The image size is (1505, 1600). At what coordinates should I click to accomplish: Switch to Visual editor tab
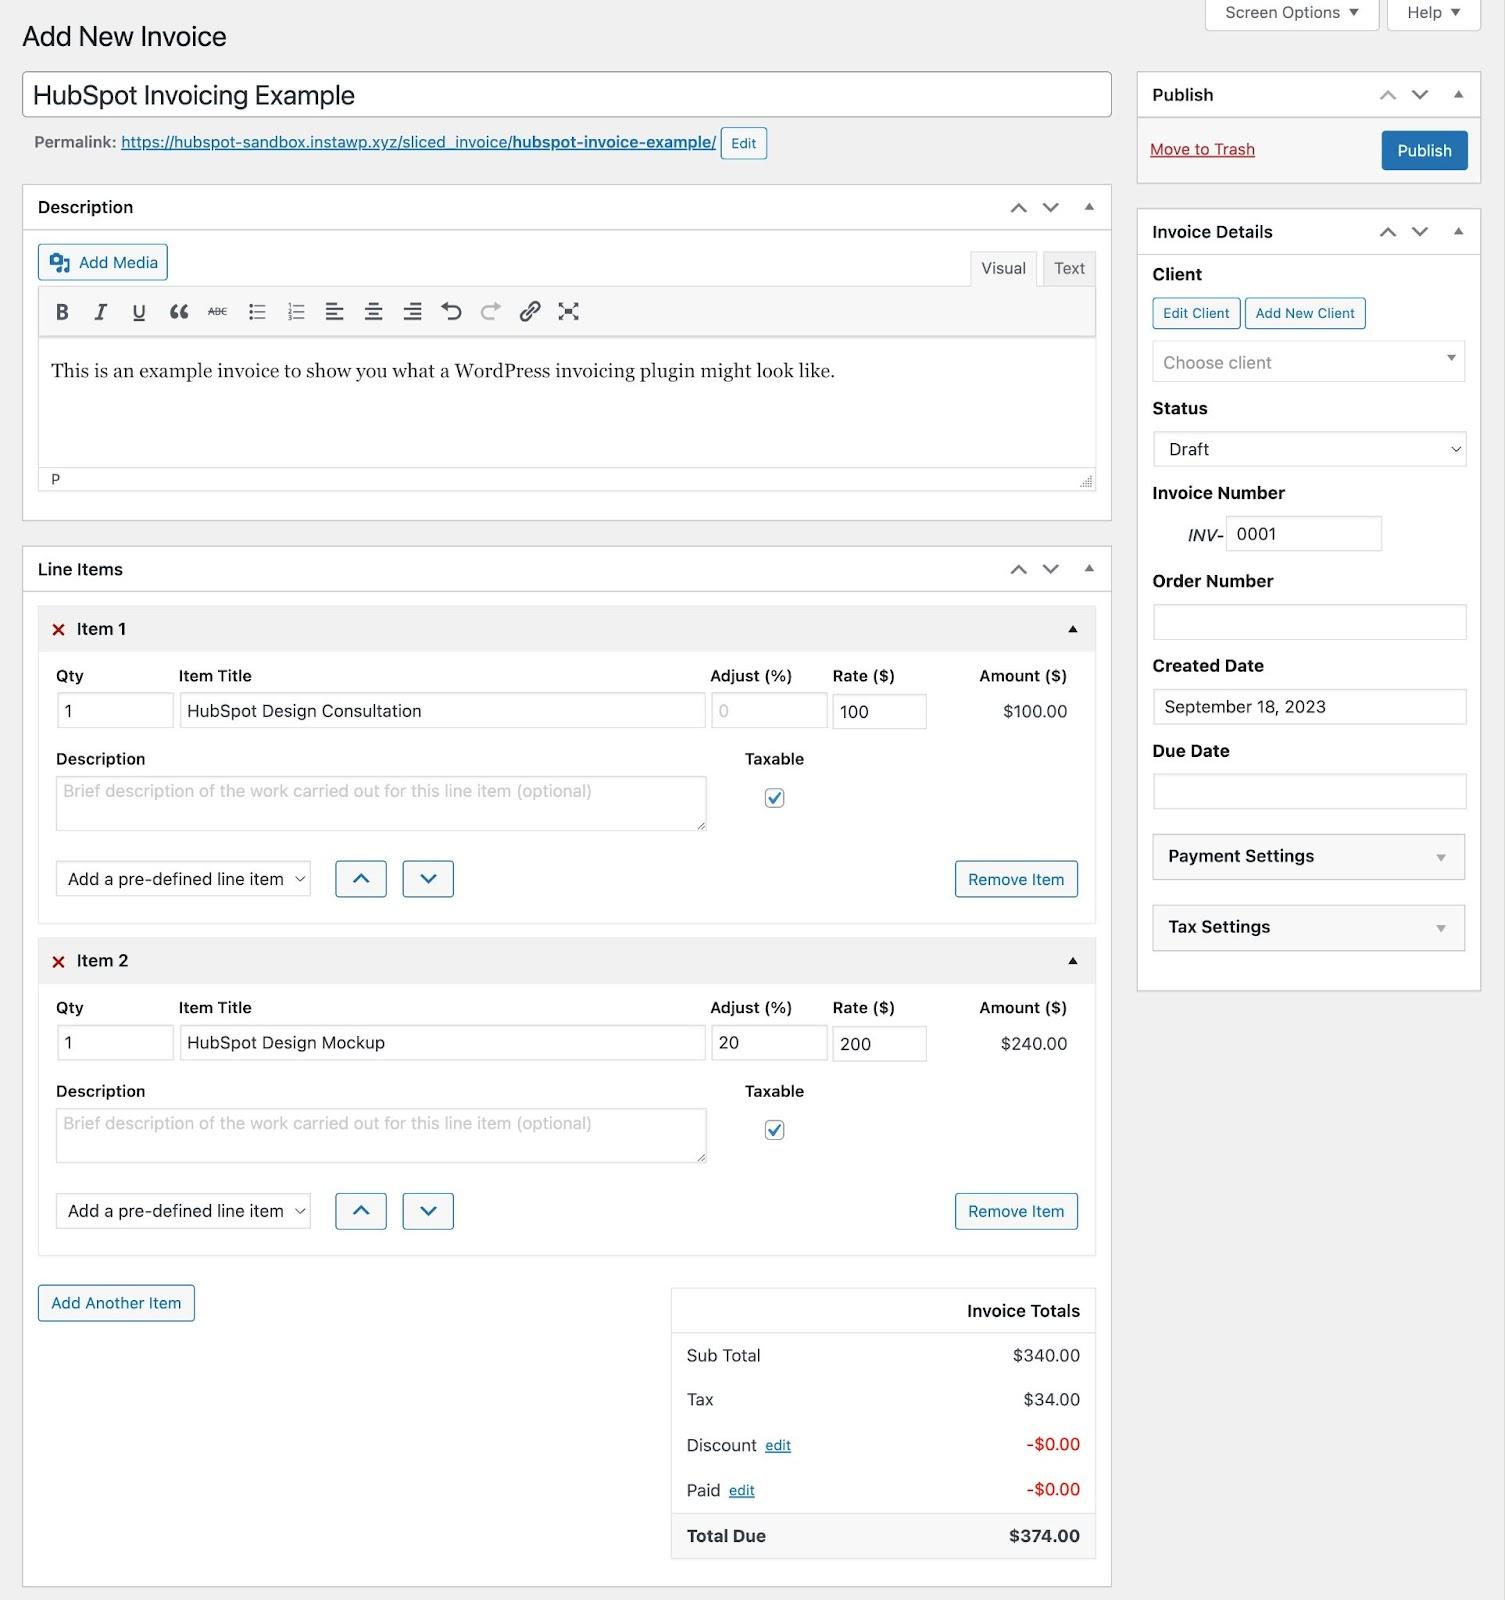[1003, 268]
